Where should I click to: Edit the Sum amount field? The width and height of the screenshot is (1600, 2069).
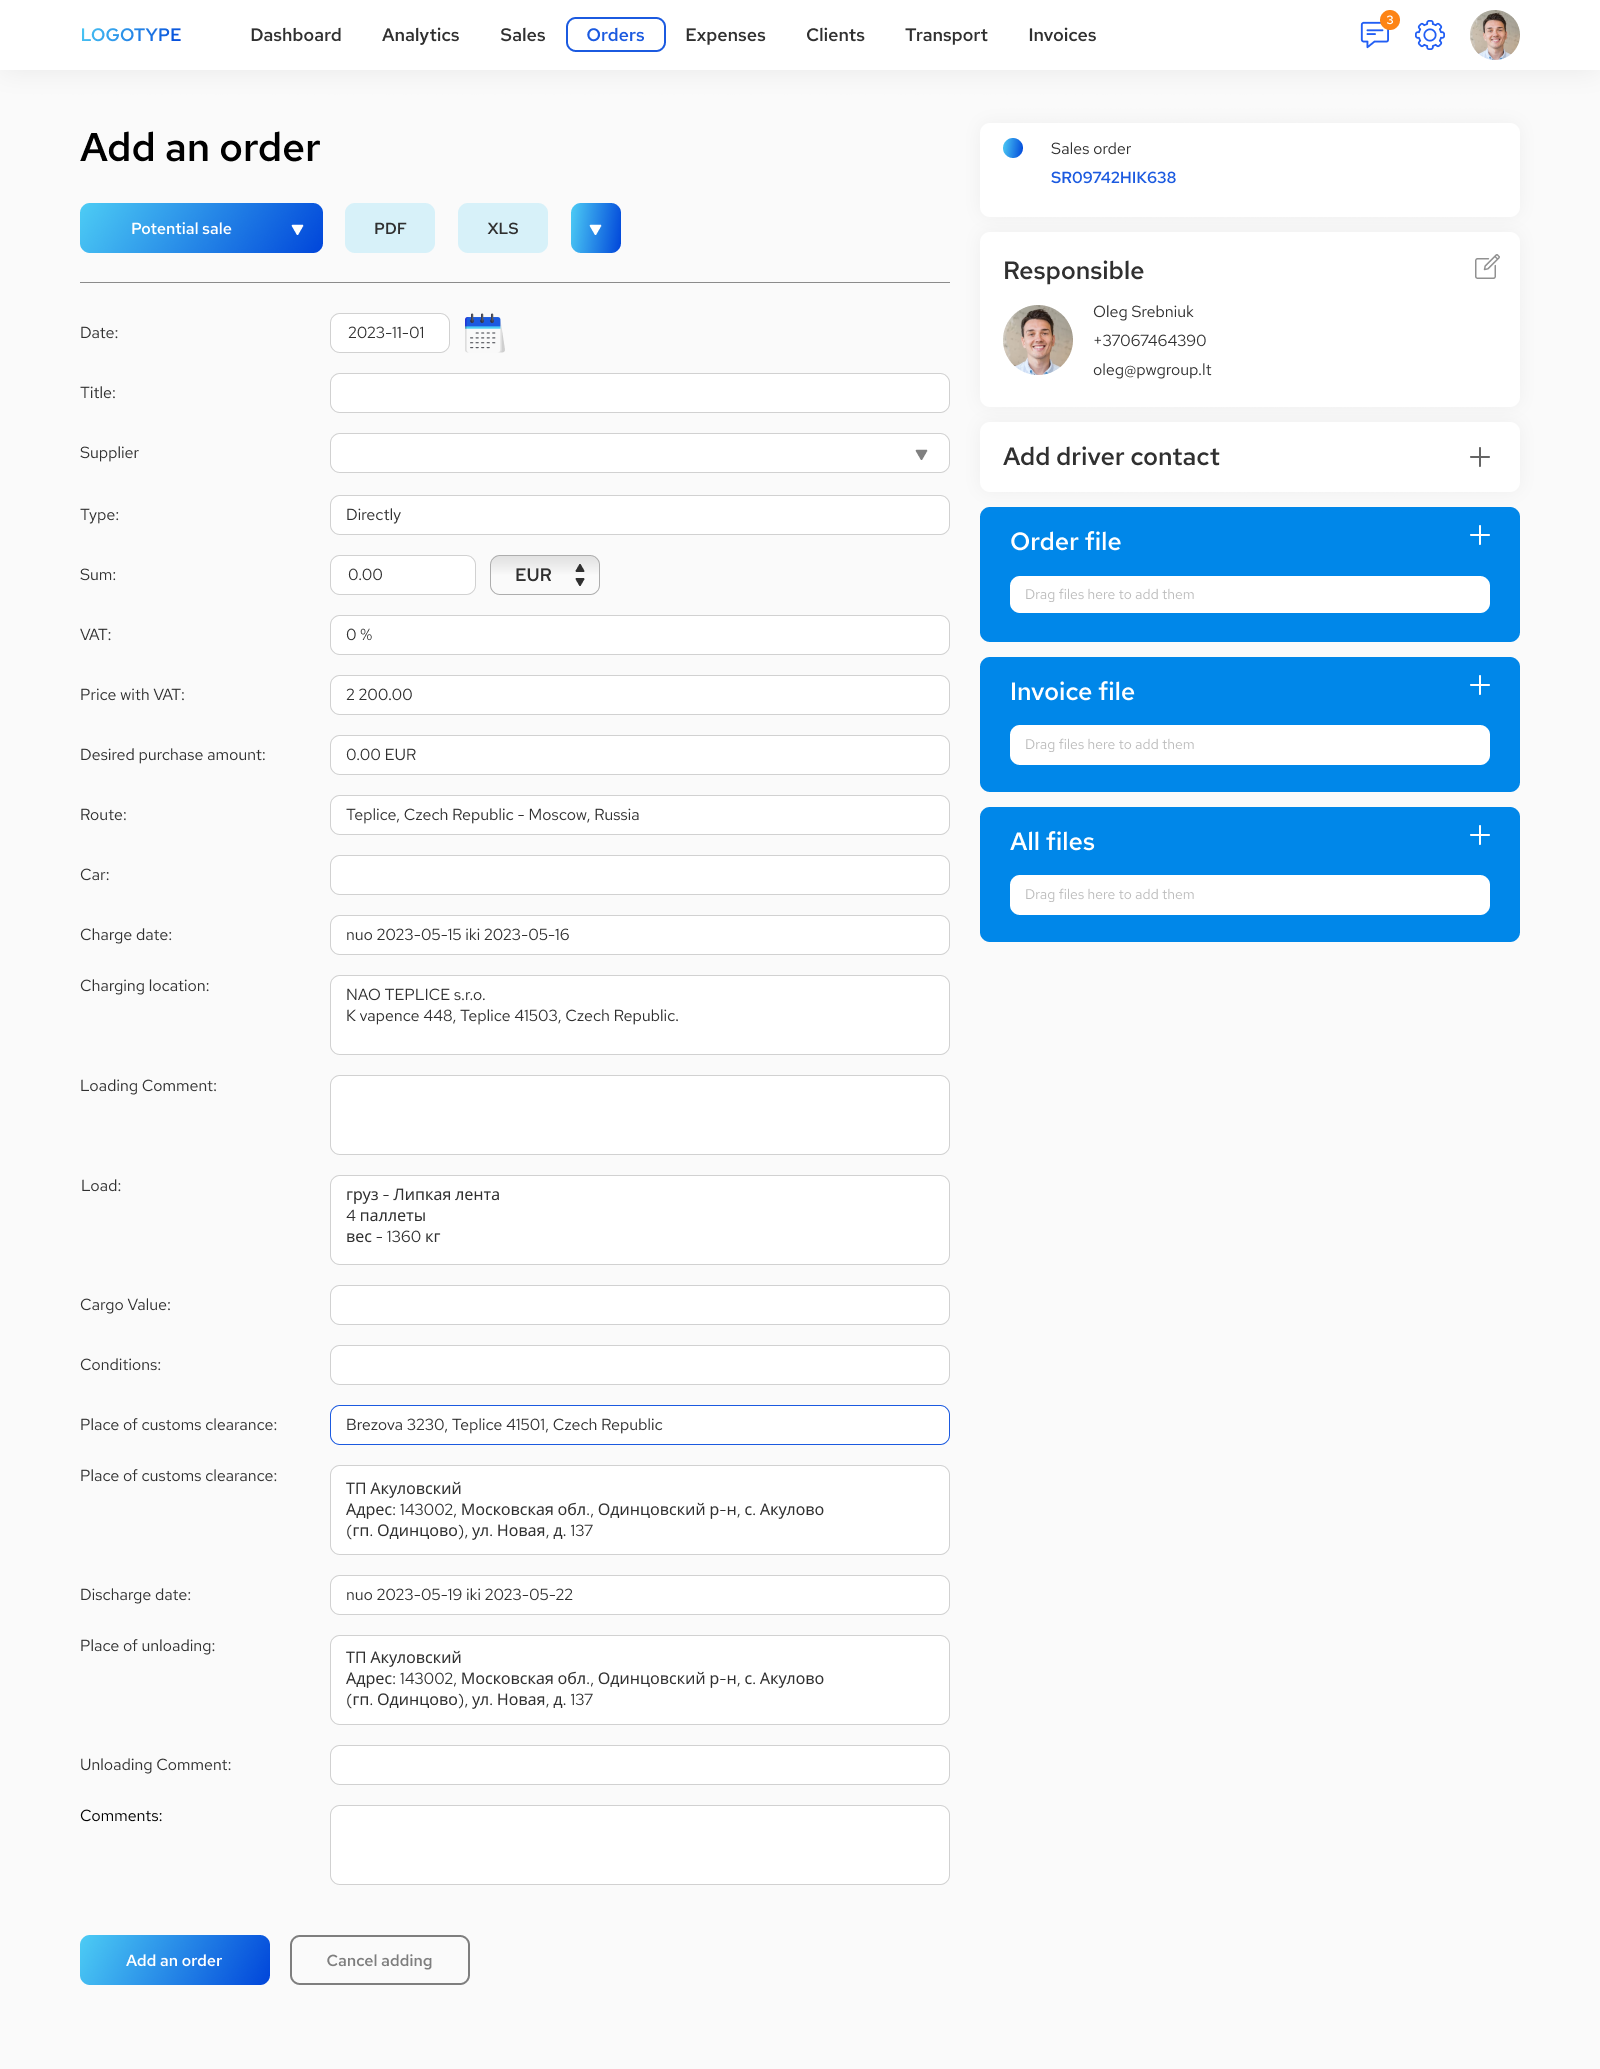point(403,575)
